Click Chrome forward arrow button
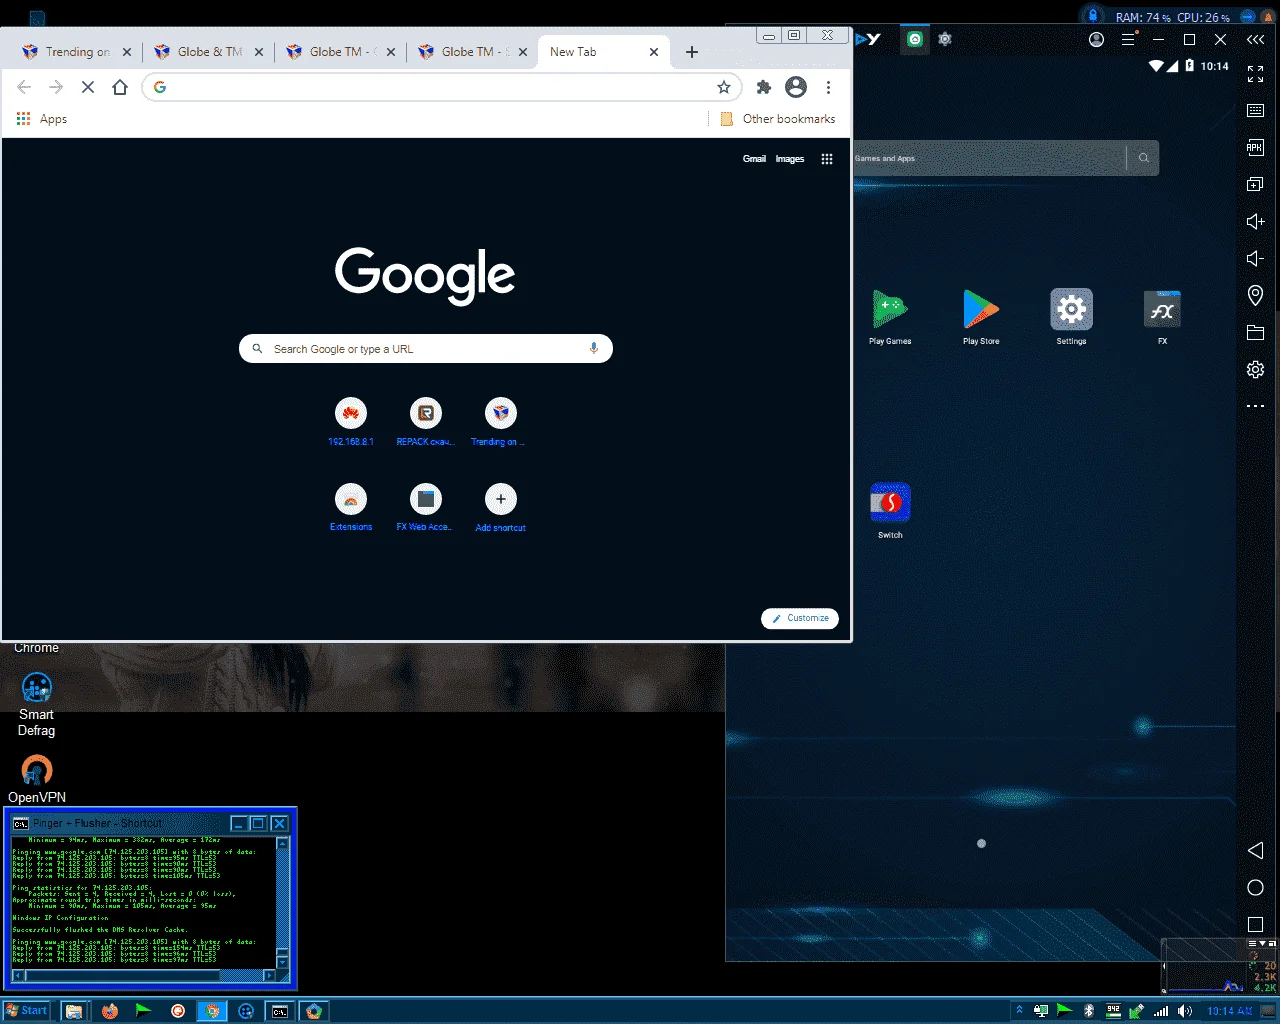 (56, 87)
